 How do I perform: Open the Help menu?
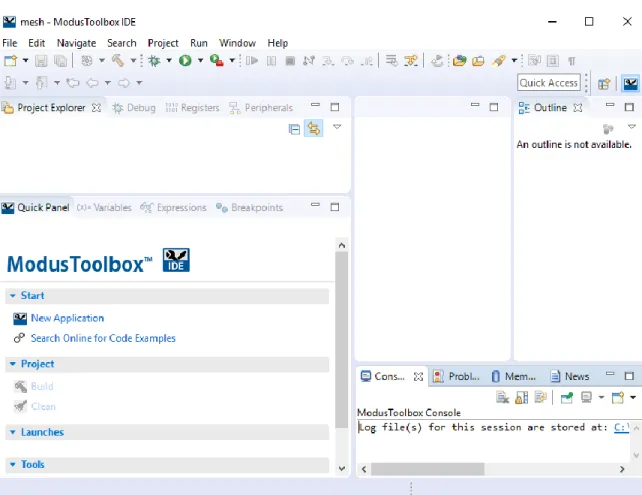pyautogui.click(x=278, y=43)
